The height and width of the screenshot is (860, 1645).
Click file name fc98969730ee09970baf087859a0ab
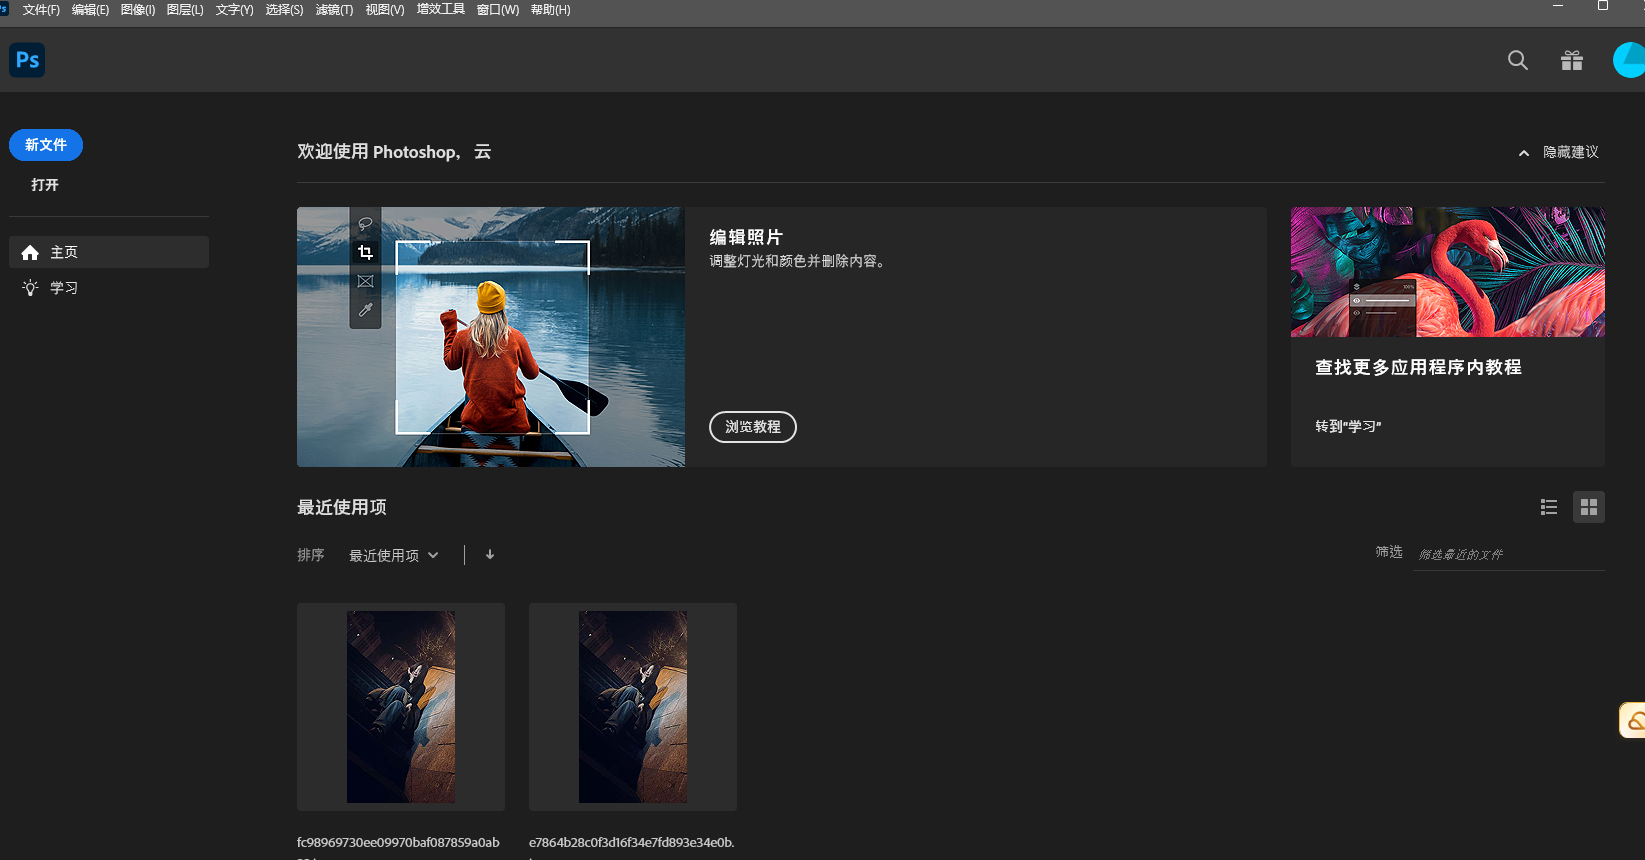[398, 842]
